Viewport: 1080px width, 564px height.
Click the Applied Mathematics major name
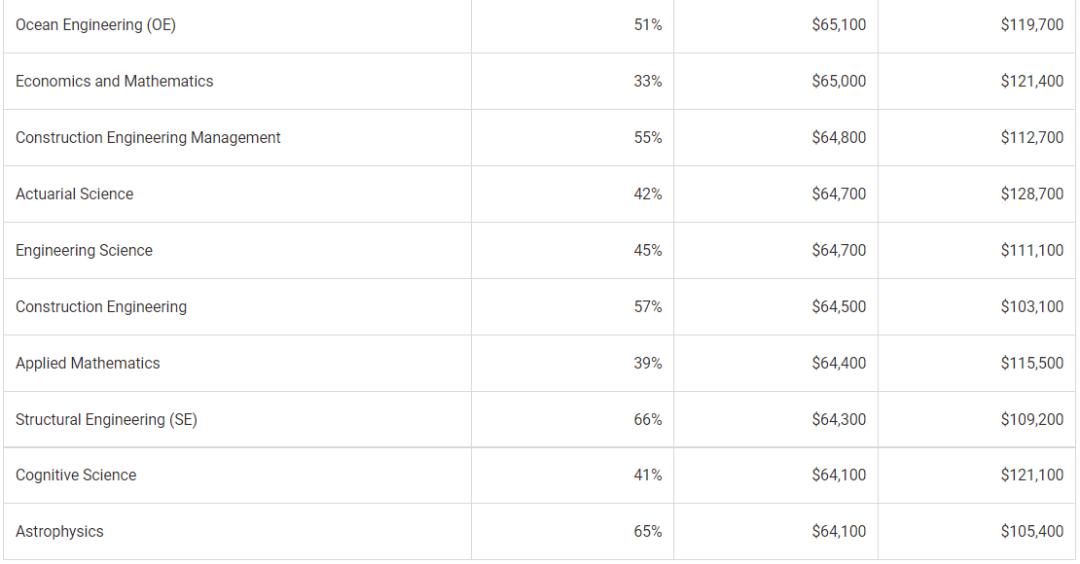(x=88, y=364)
